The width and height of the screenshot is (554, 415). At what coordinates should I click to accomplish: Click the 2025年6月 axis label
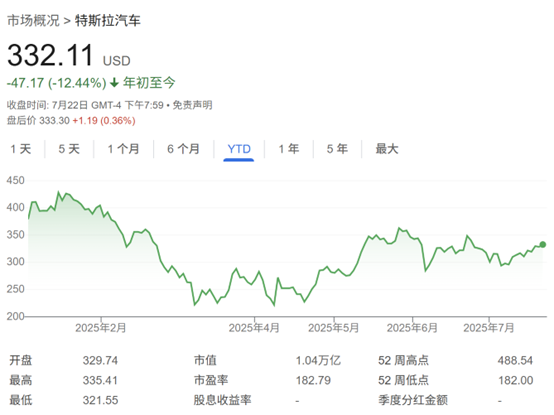(412, 328)
